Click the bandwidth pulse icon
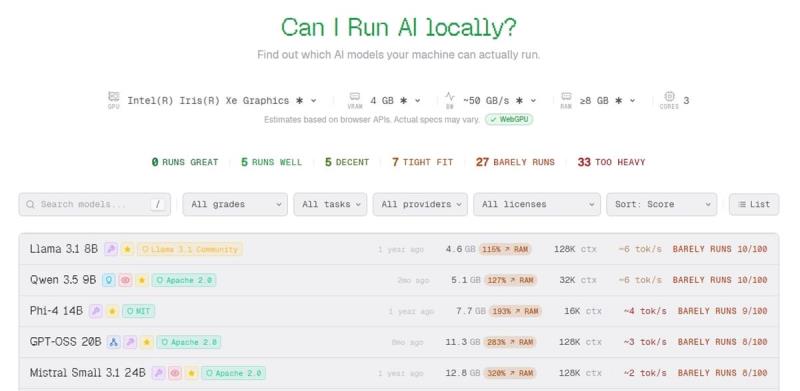 (x=449, y=96)
